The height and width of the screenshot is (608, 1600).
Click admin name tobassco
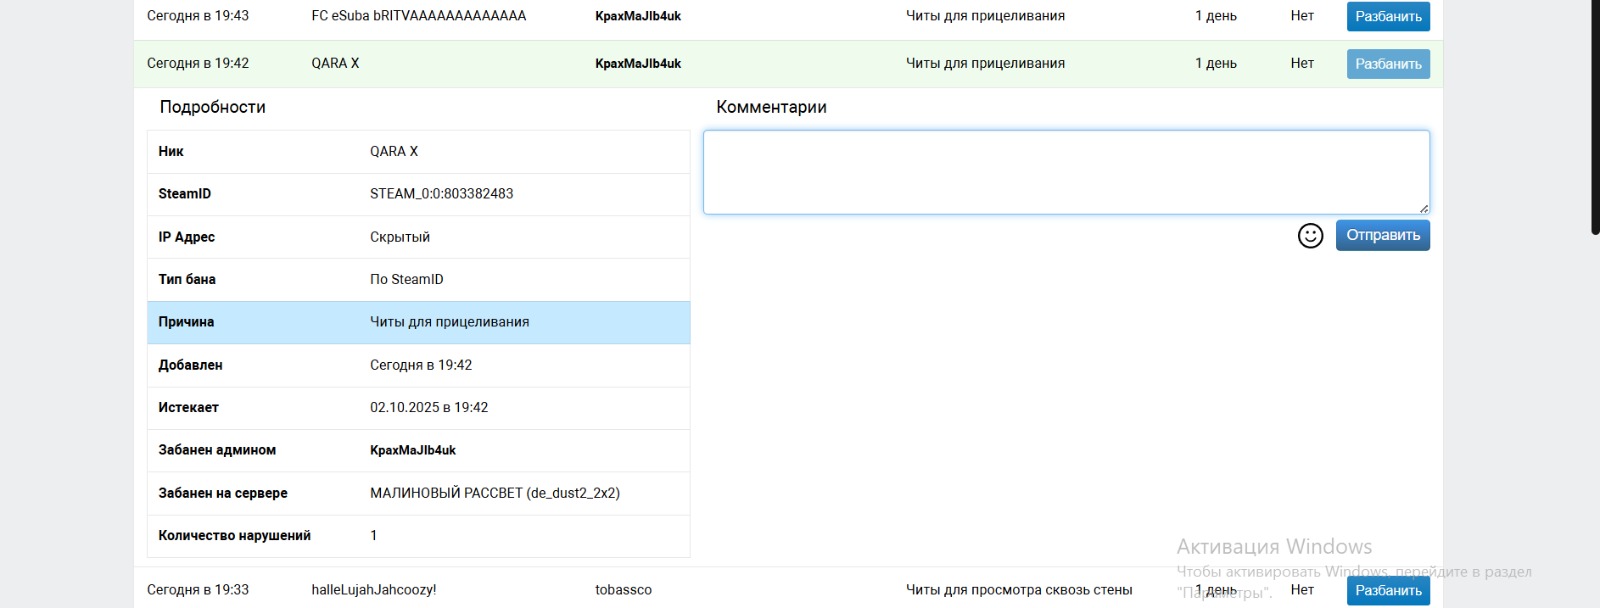pos(623,590)
